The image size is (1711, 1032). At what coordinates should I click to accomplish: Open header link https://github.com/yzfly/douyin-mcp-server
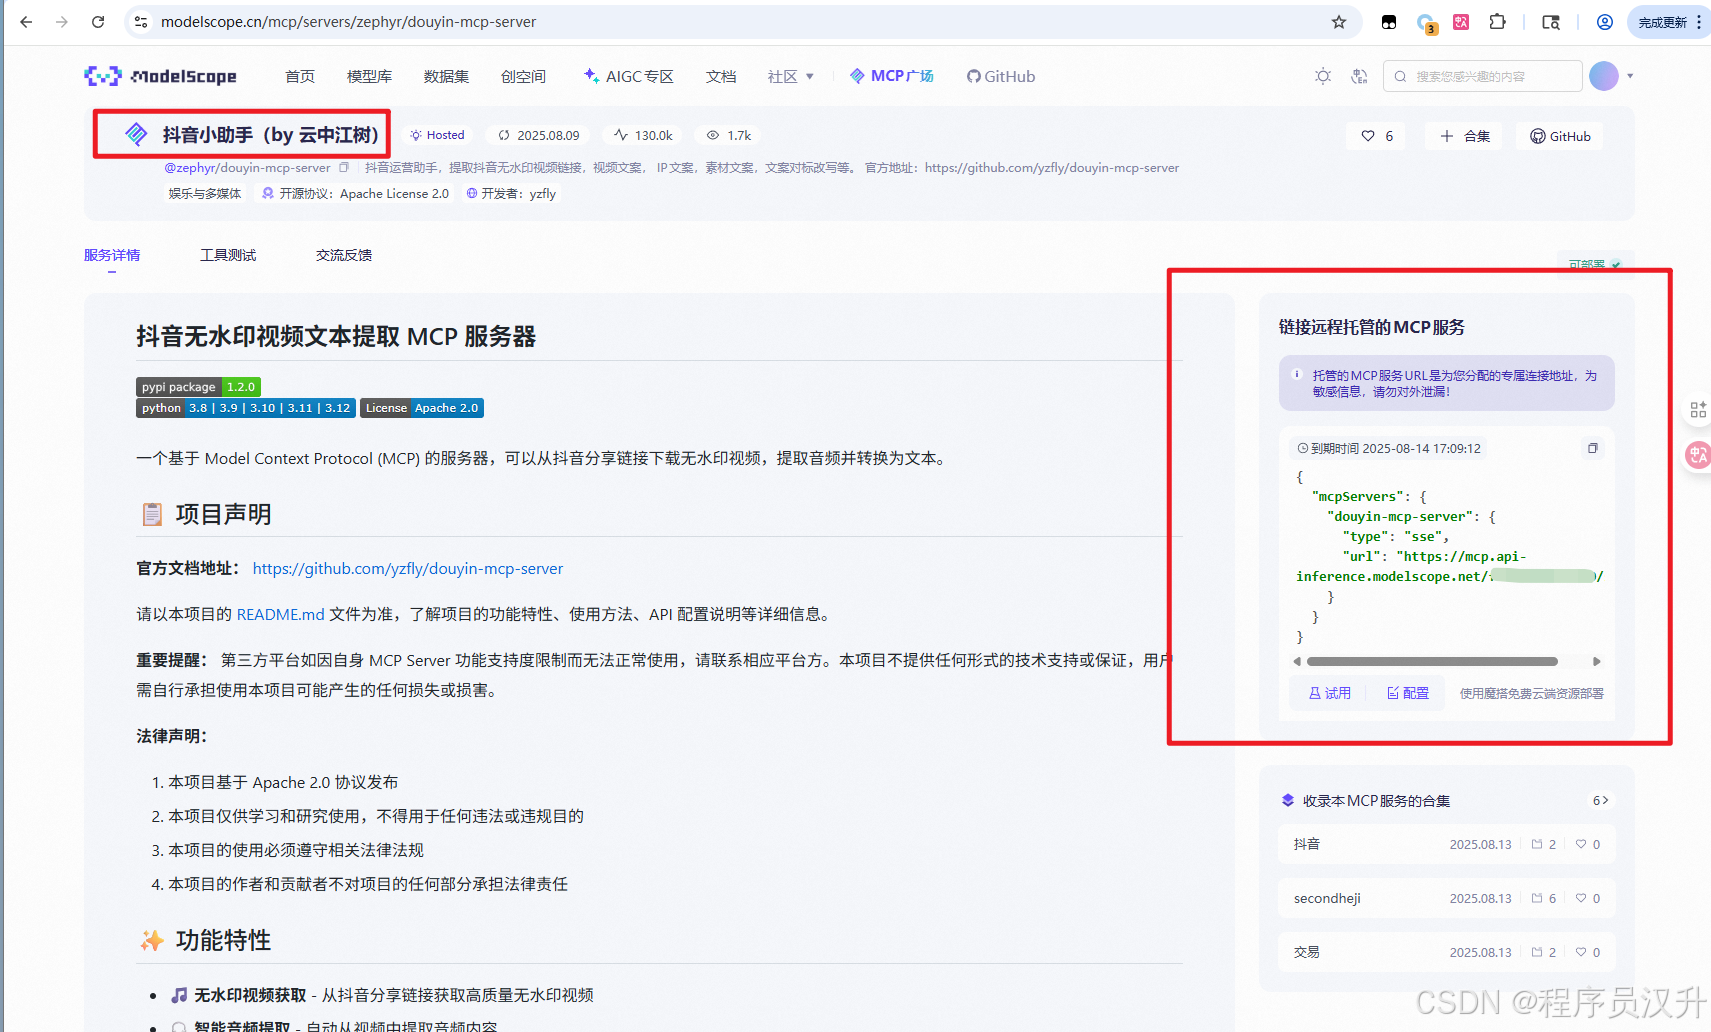point(1052,167)
